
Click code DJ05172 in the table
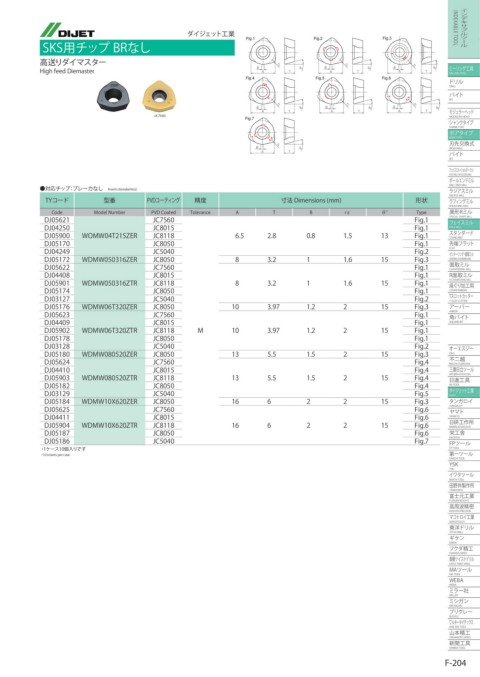pyautogui.click(x=57, y=259)
